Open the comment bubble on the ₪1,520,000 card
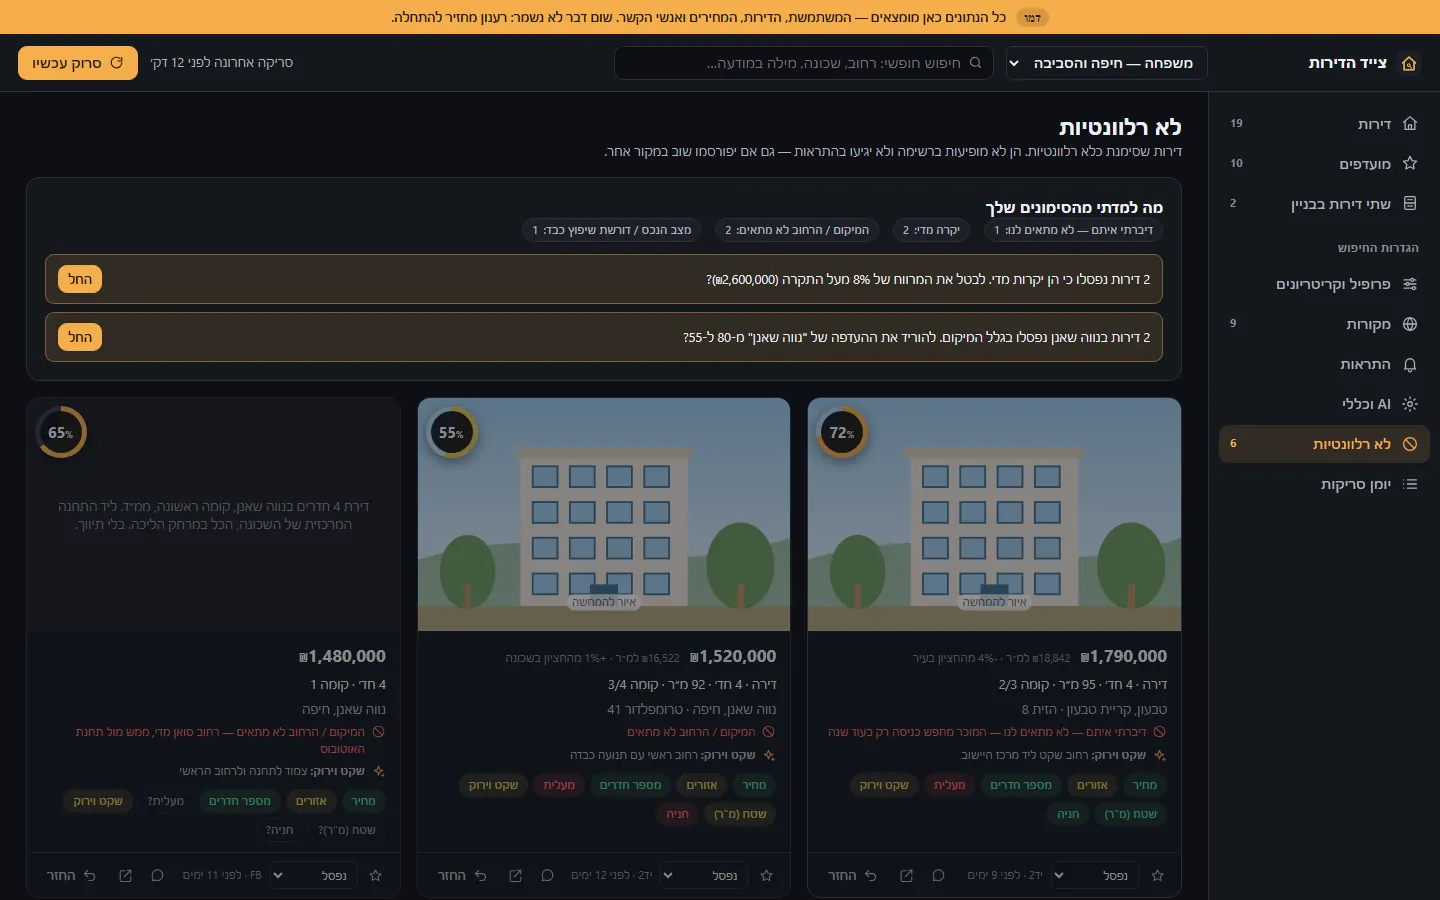 (547, 875)
